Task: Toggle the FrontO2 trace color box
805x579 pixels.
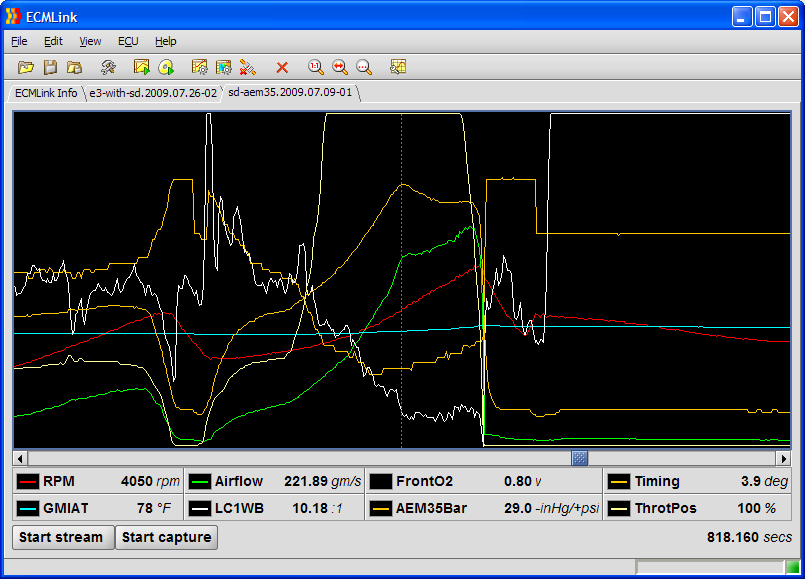Action: pos(380,481)
